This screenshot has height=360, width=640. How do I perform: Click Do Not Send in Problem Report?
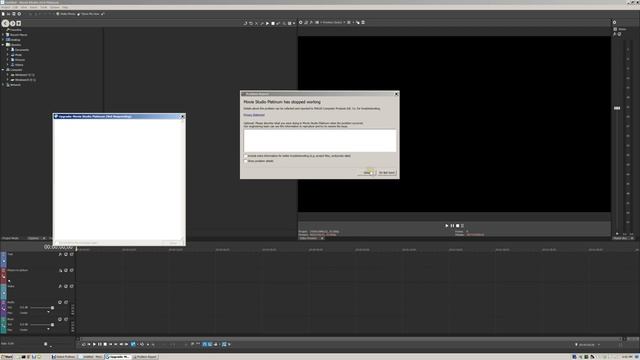point(387,173)
